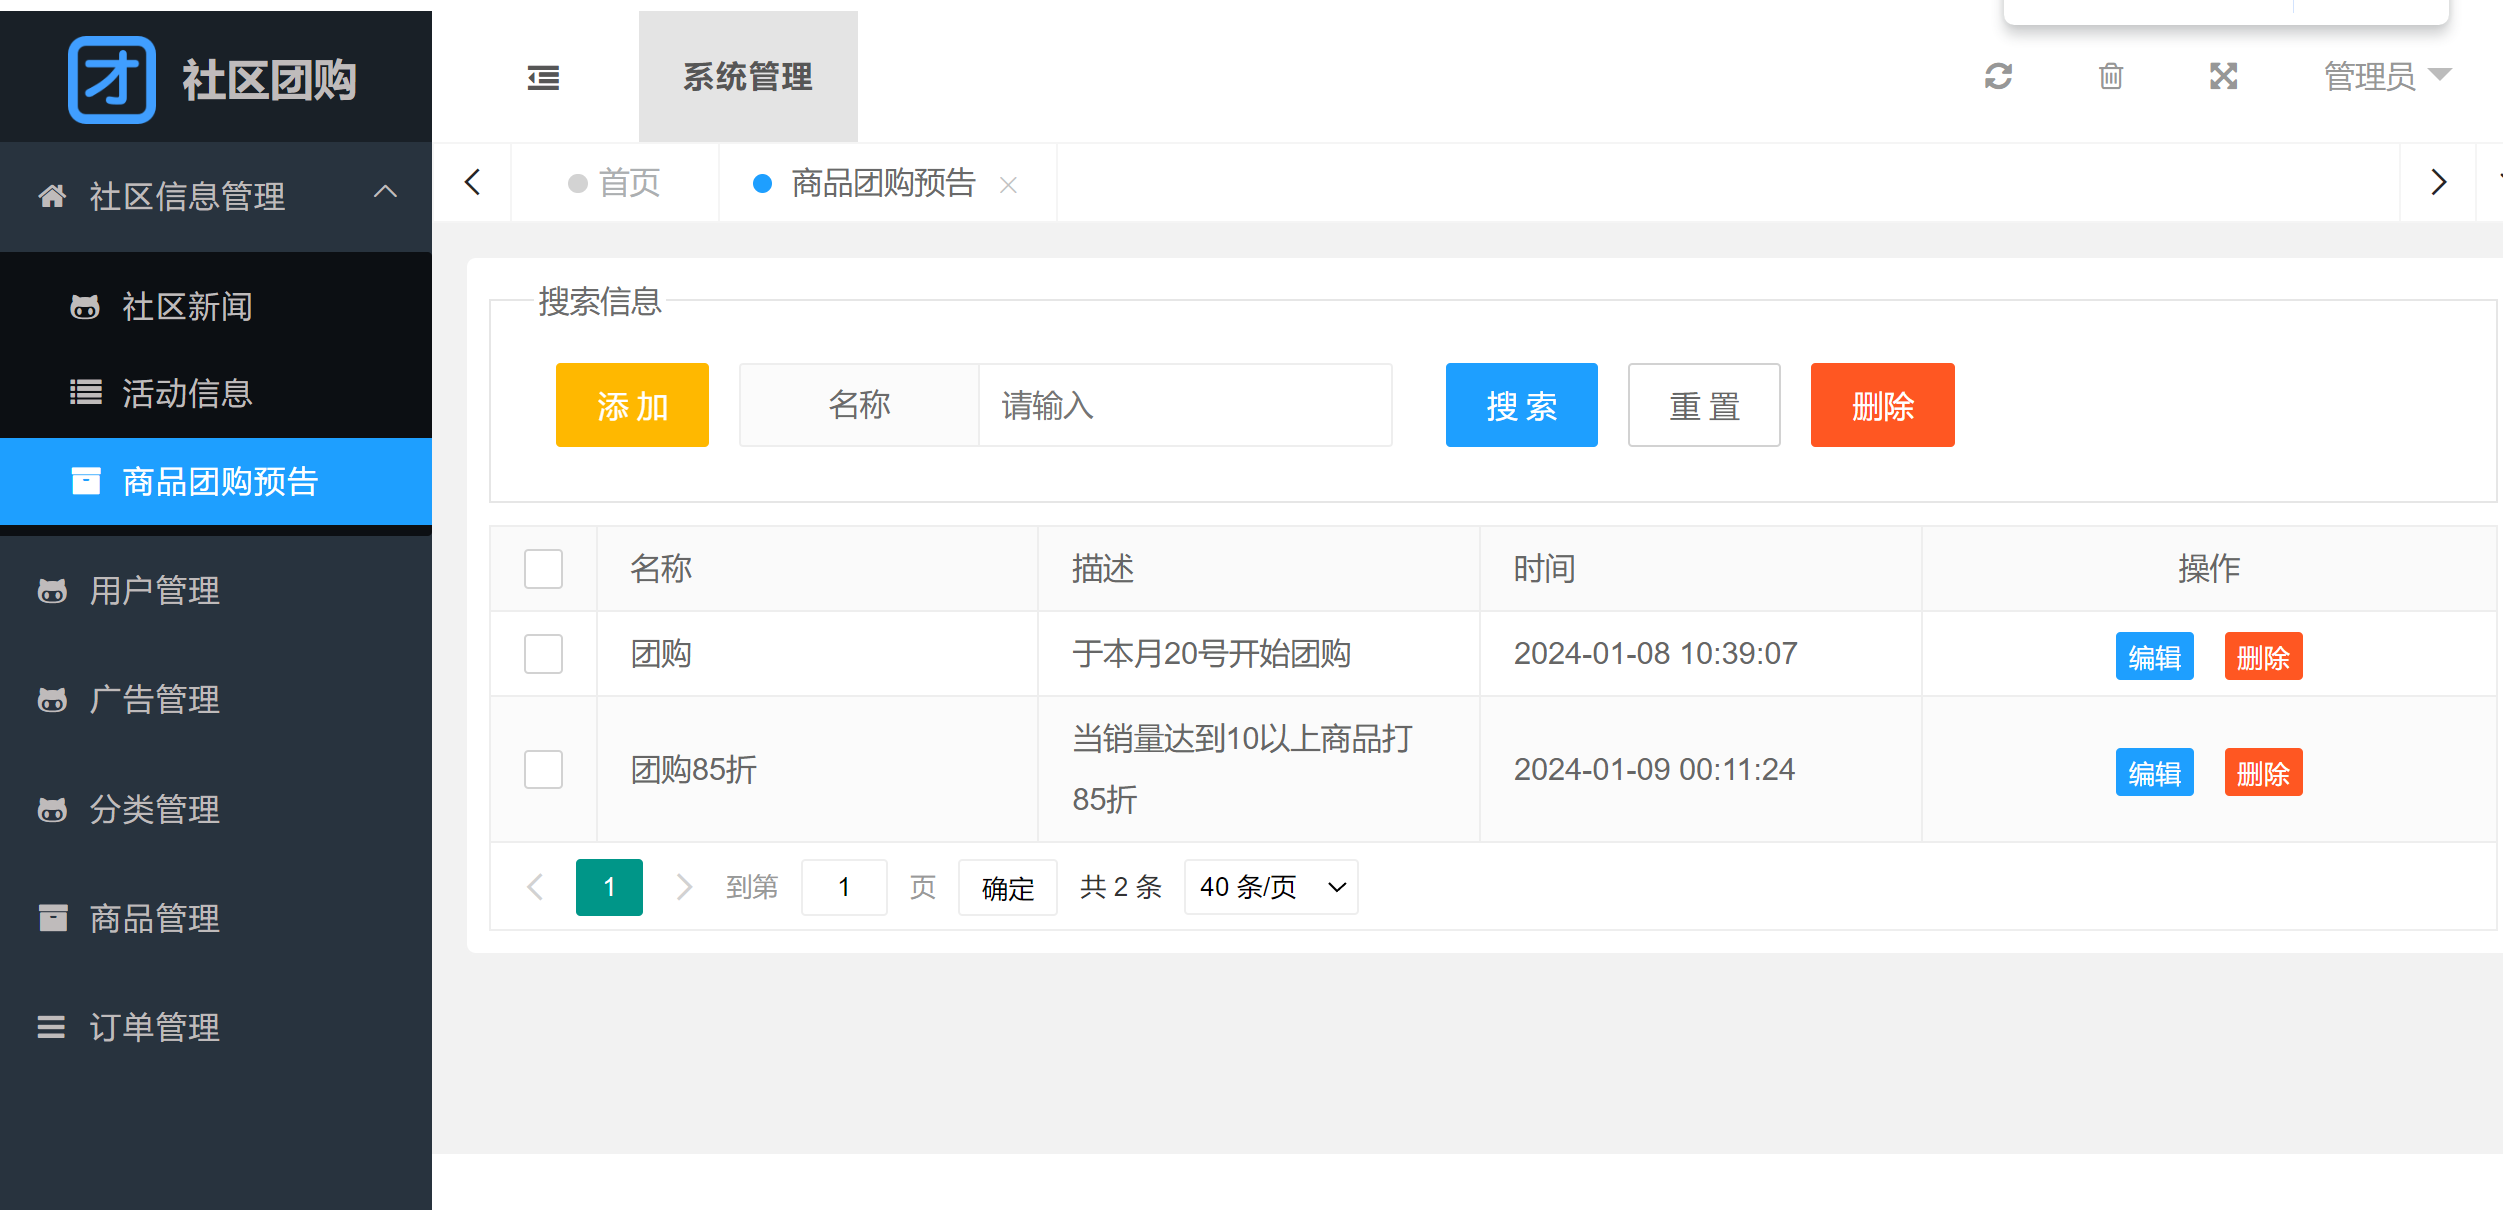Click the list icon next to 活动信息
Image resolution: width=2503 pixels, height=1210 pixels.
tap(85, 392)
